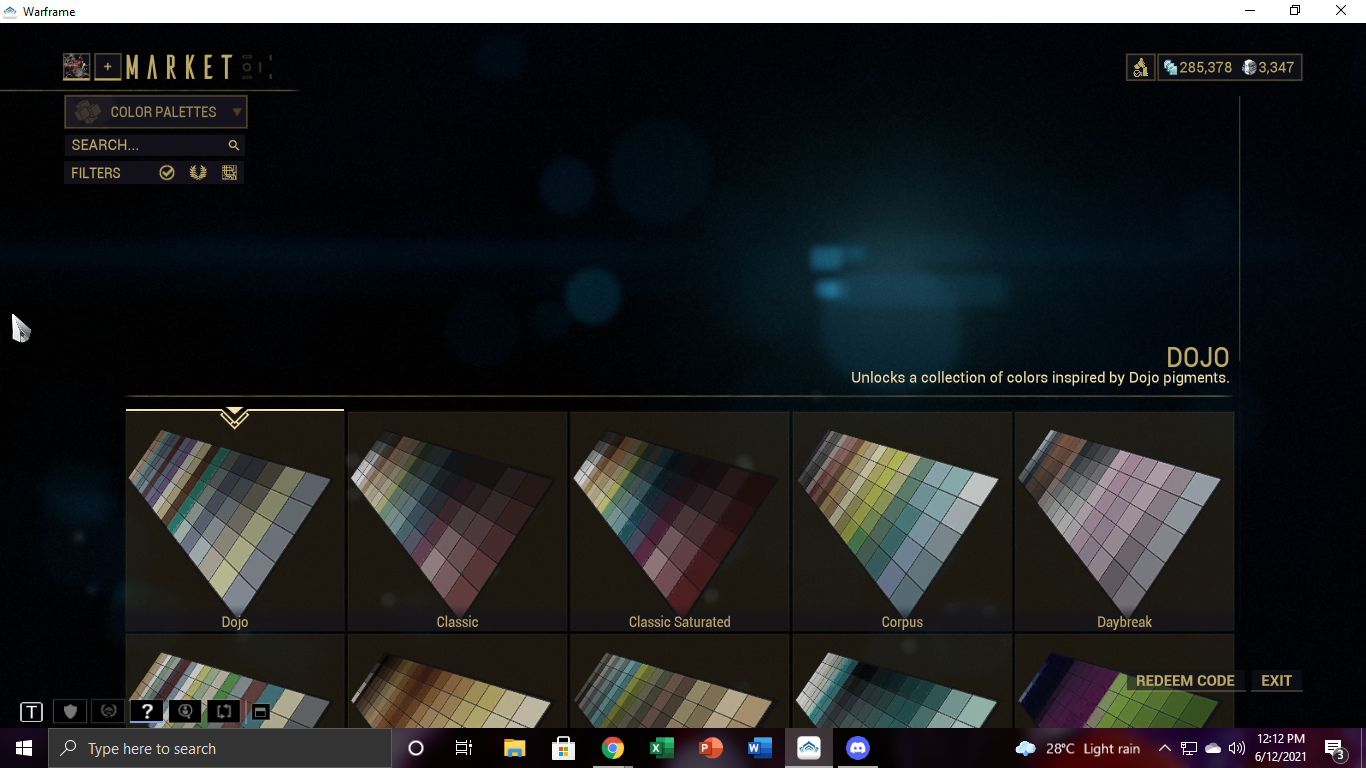Select the Daybreak color palette
The height and width of the screenshot is (768, 1366).
(1124, 522)
